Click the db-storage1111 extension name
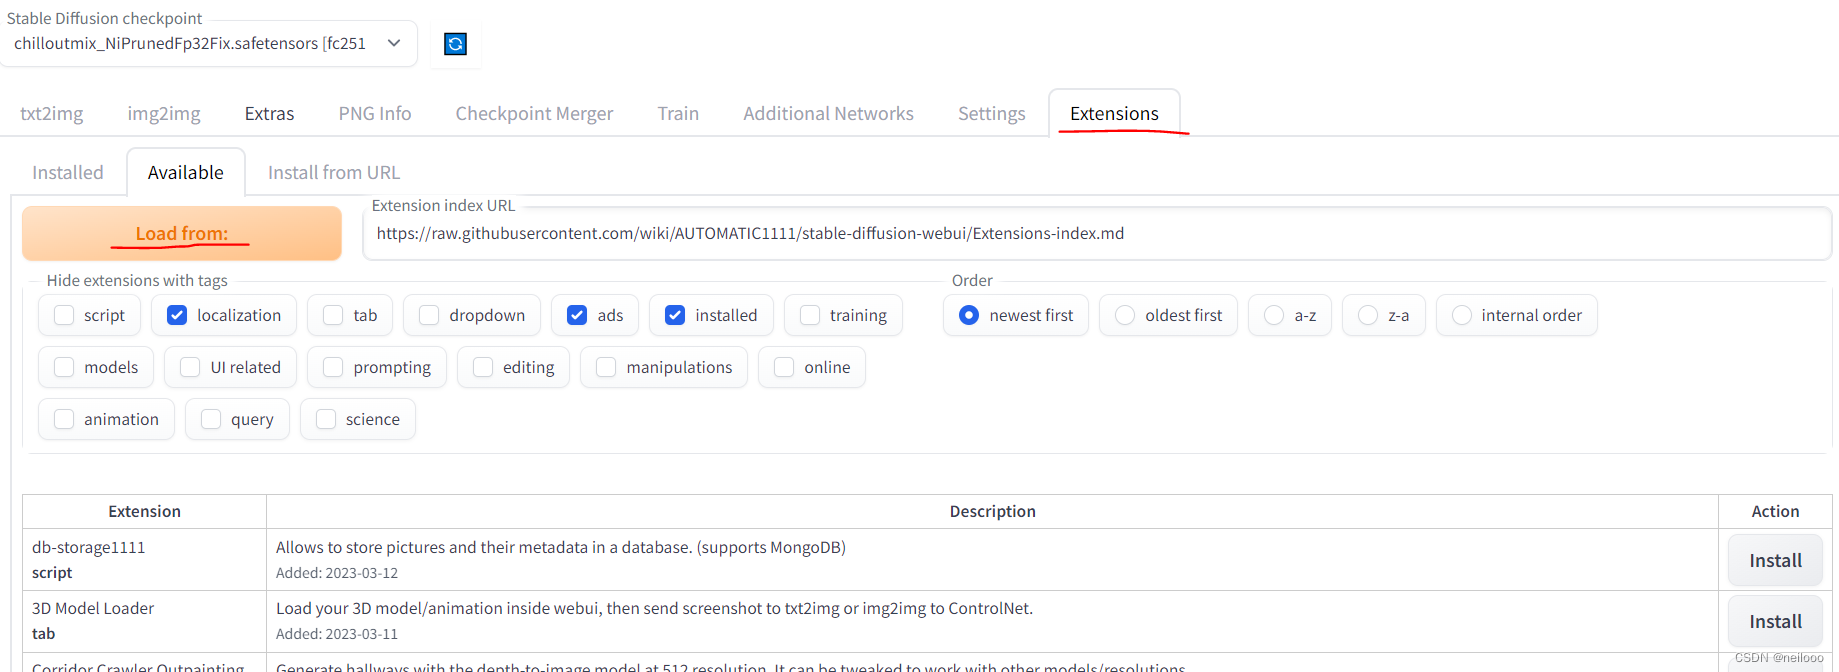 pos(89,548)
